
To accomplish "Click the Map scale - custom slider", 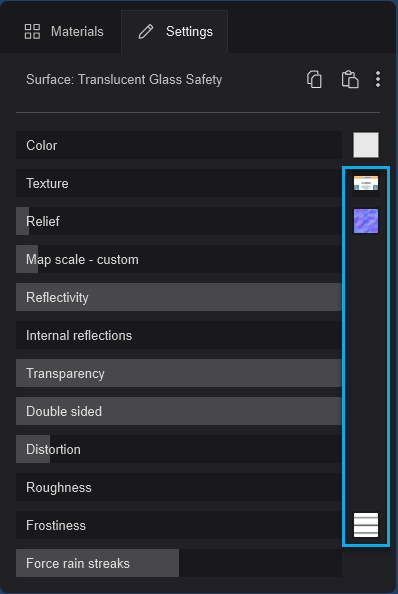I will pyautogui.click(x=179, y=259).
